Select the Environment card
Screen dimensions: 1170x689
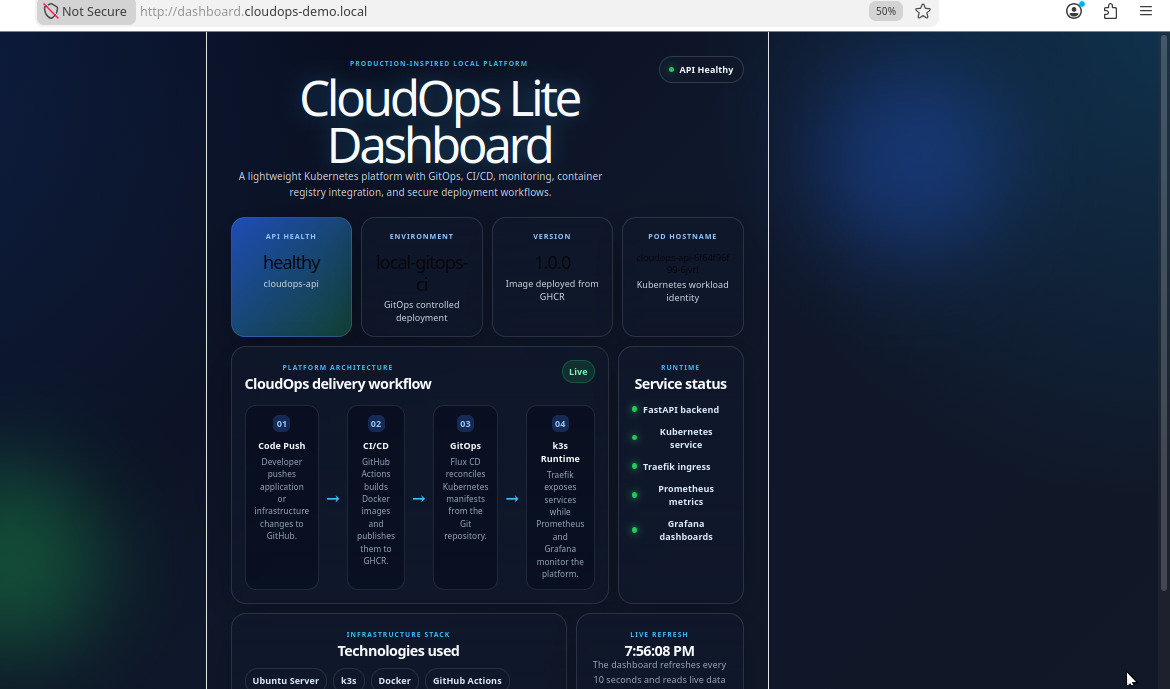(x=422, y=277)
